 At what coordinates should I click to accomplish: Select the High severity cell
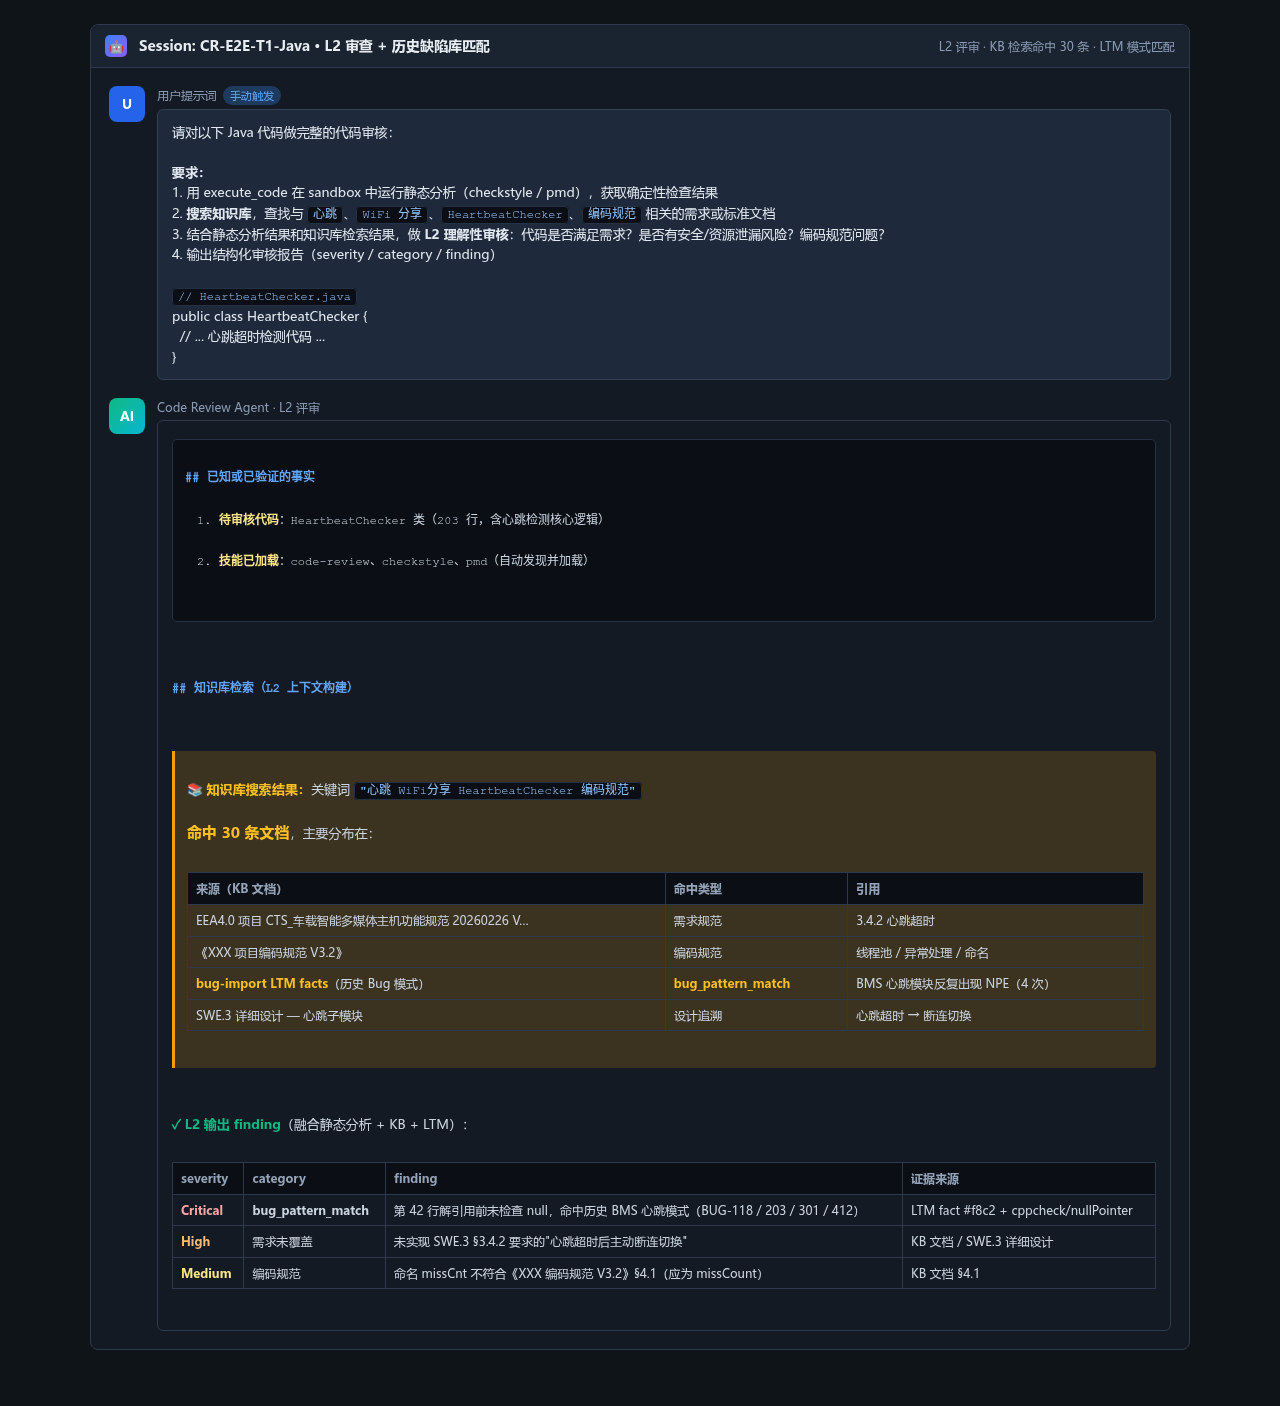coord(208,1242)
